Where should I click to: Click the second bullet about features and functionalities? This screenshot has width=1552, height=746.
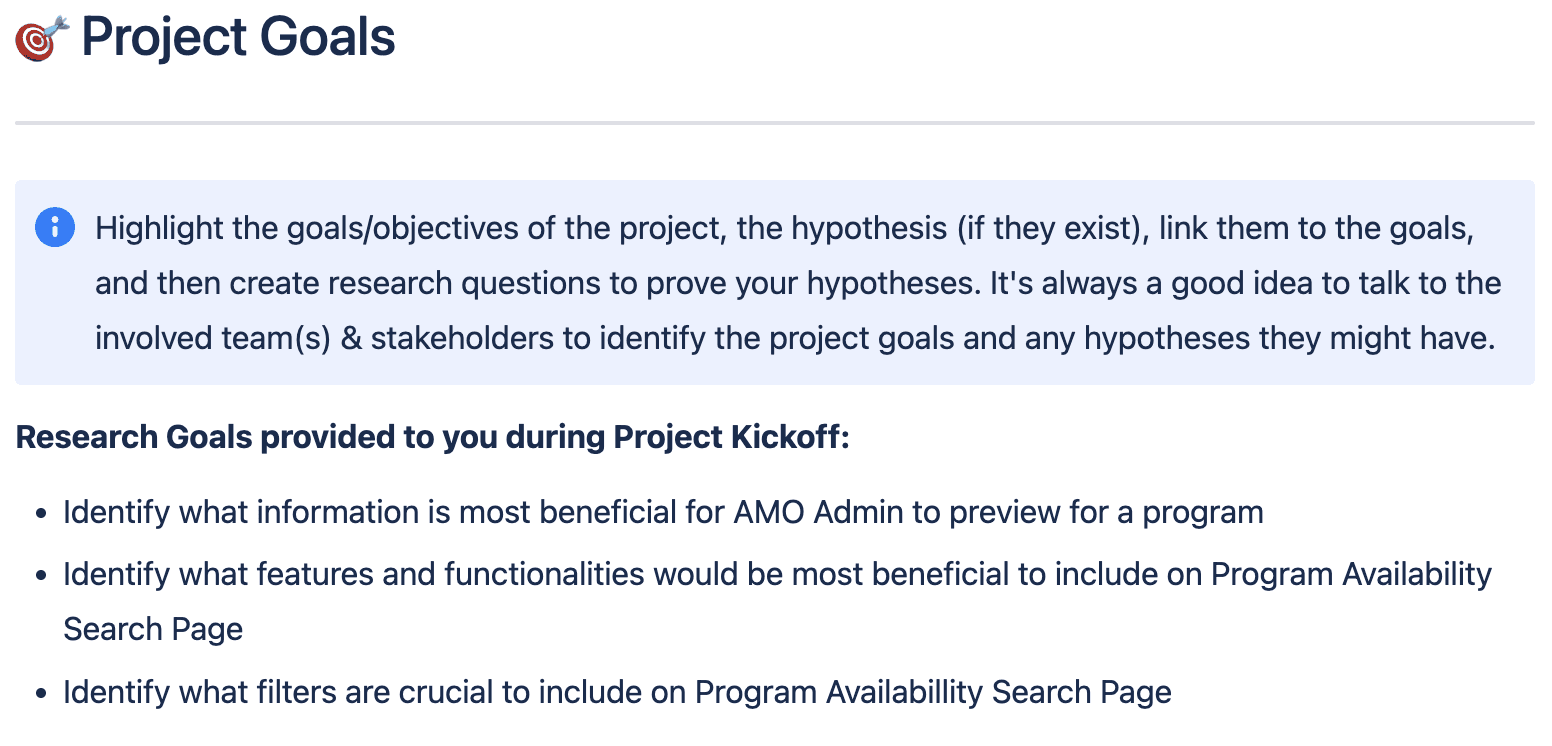click(777, 601)
